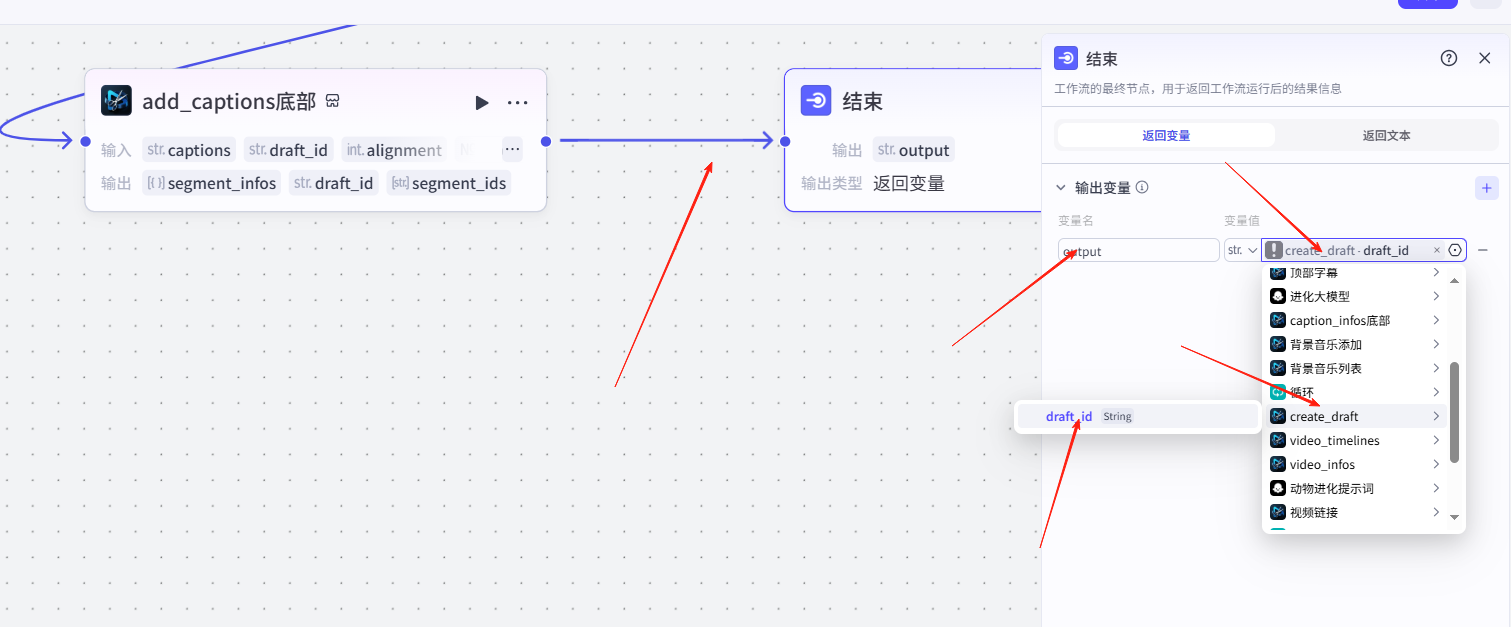This screenshot has width=1511, height=627.
Task: Close the 结束 settings panel
Action: pos(1484,58)
